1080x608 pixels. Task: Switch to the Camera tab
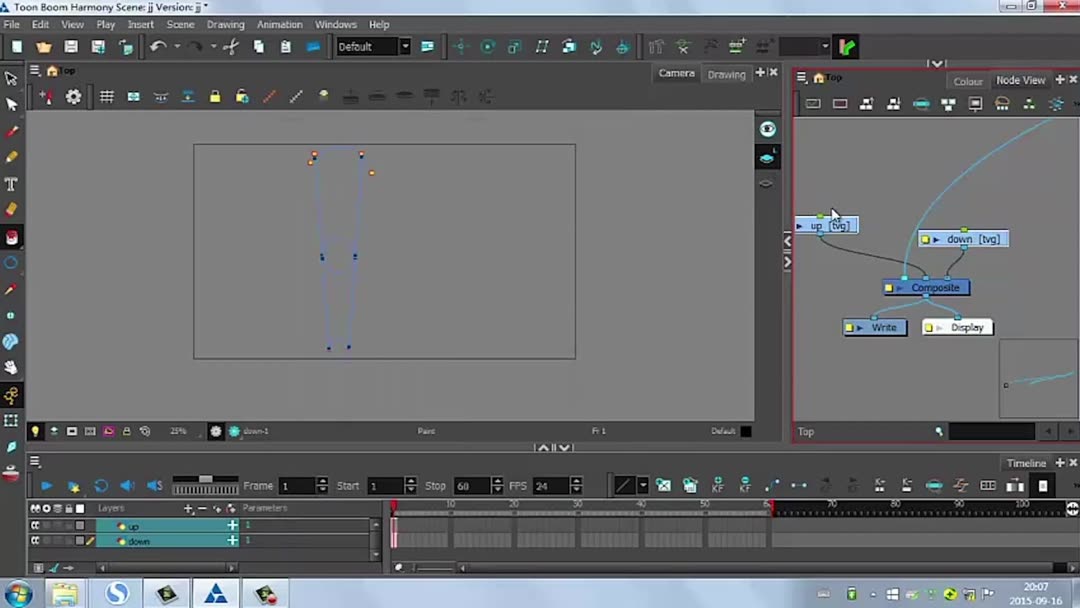click(x=676, y=73)
